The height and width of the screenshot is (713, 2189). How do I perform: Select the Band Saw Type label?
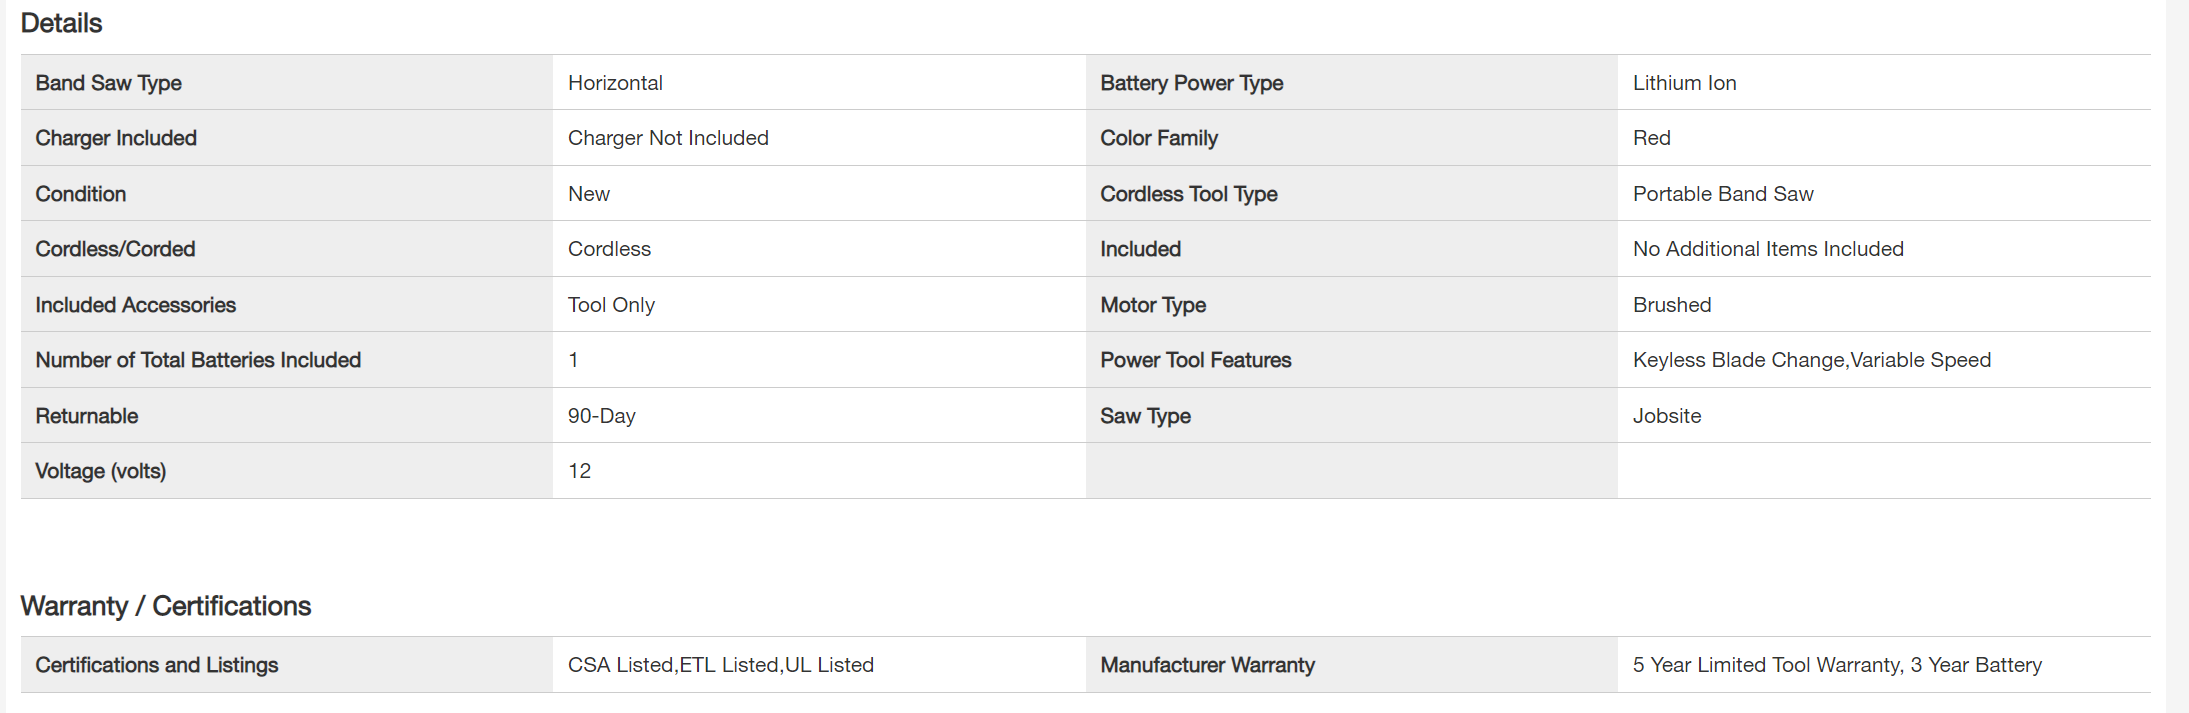click(108, 83)
